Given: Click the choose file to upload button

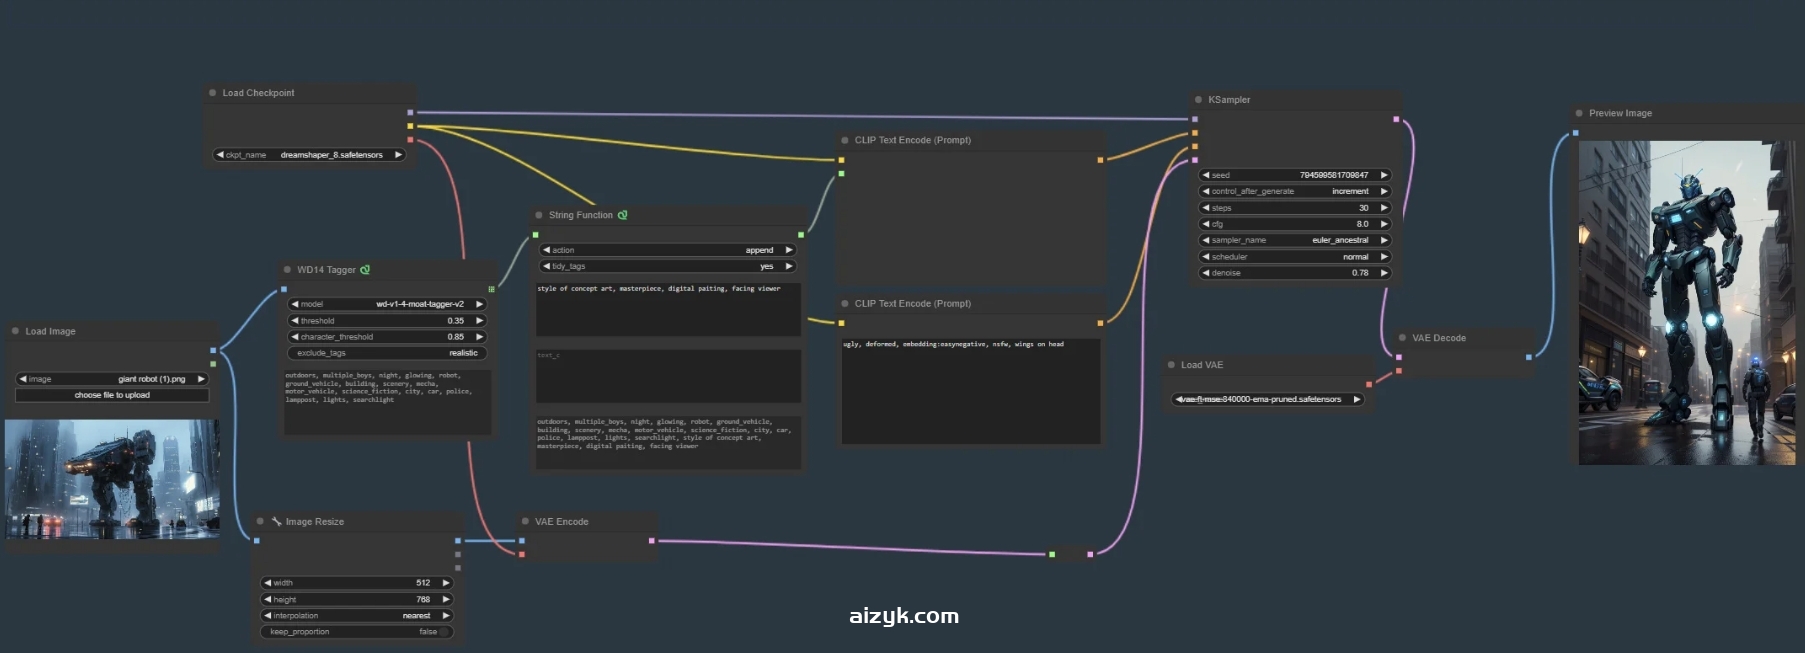Looking at the screenshot, I should tap(112, 395).
